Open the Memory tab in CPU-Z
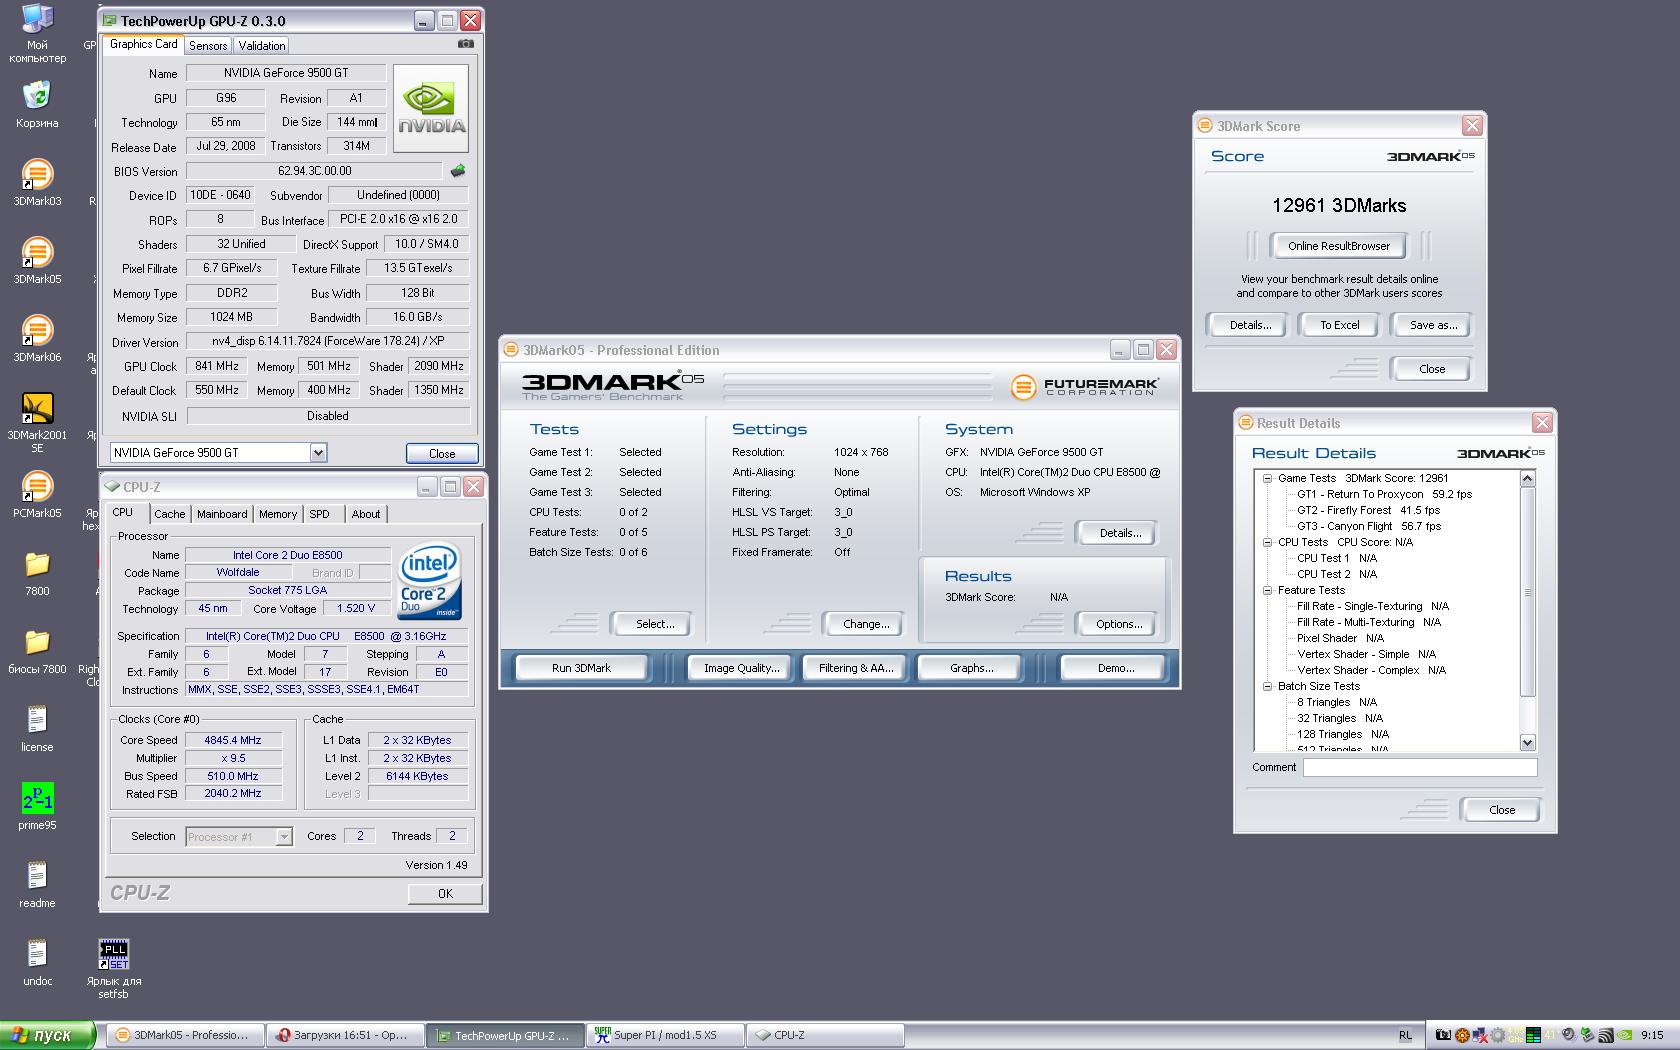The height and width of the screenshot is (1050, 1680). tap(278, 514)
